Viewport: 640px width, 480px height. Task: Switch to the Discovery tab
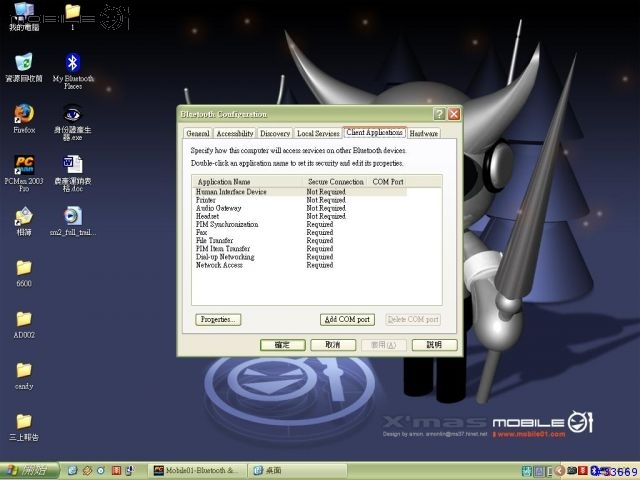[275, 133]
